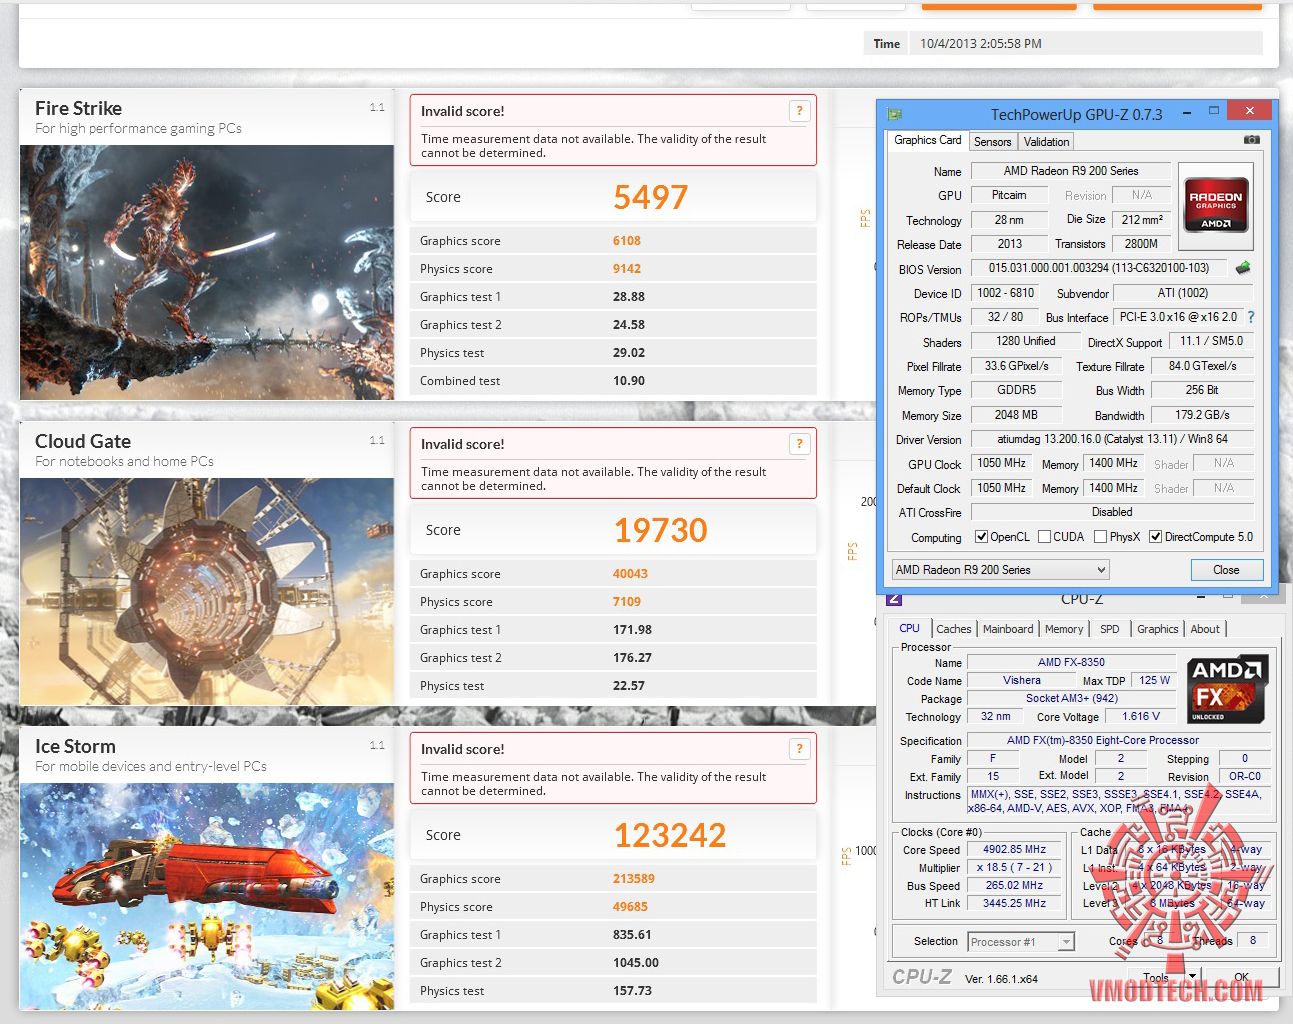Click Fire Strike physics score 9142

pos(627,269)
